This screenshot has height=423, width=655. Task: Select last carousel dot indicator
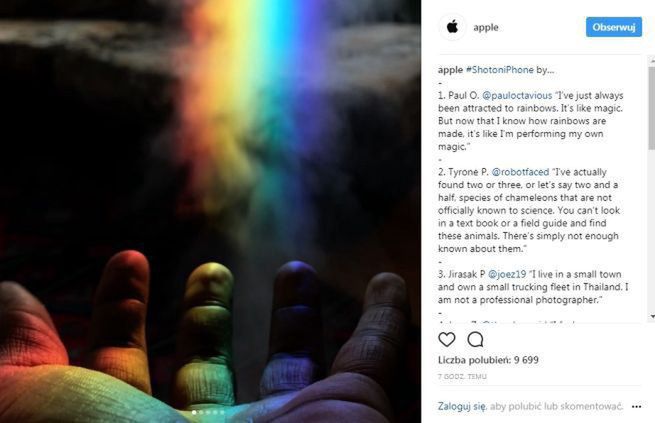click(222, 413)
